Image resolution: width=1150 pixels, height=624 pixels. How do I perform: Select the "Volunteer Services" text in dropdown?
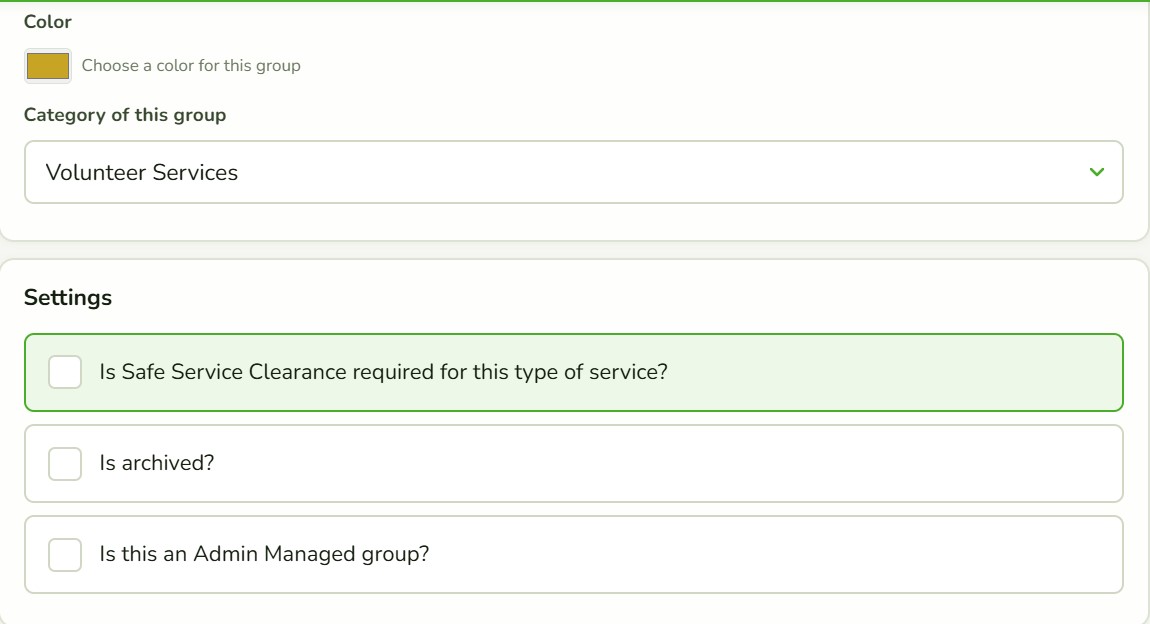pyautogui.click(x=142, y=172)
